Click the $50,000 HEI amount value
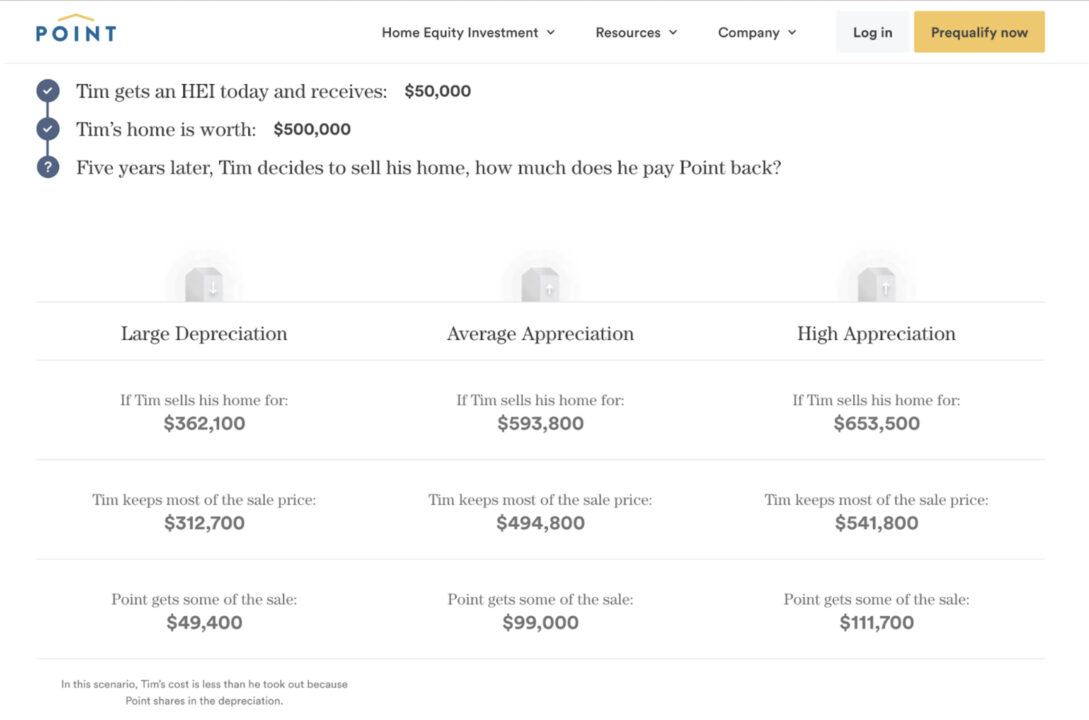 [438, 91]
